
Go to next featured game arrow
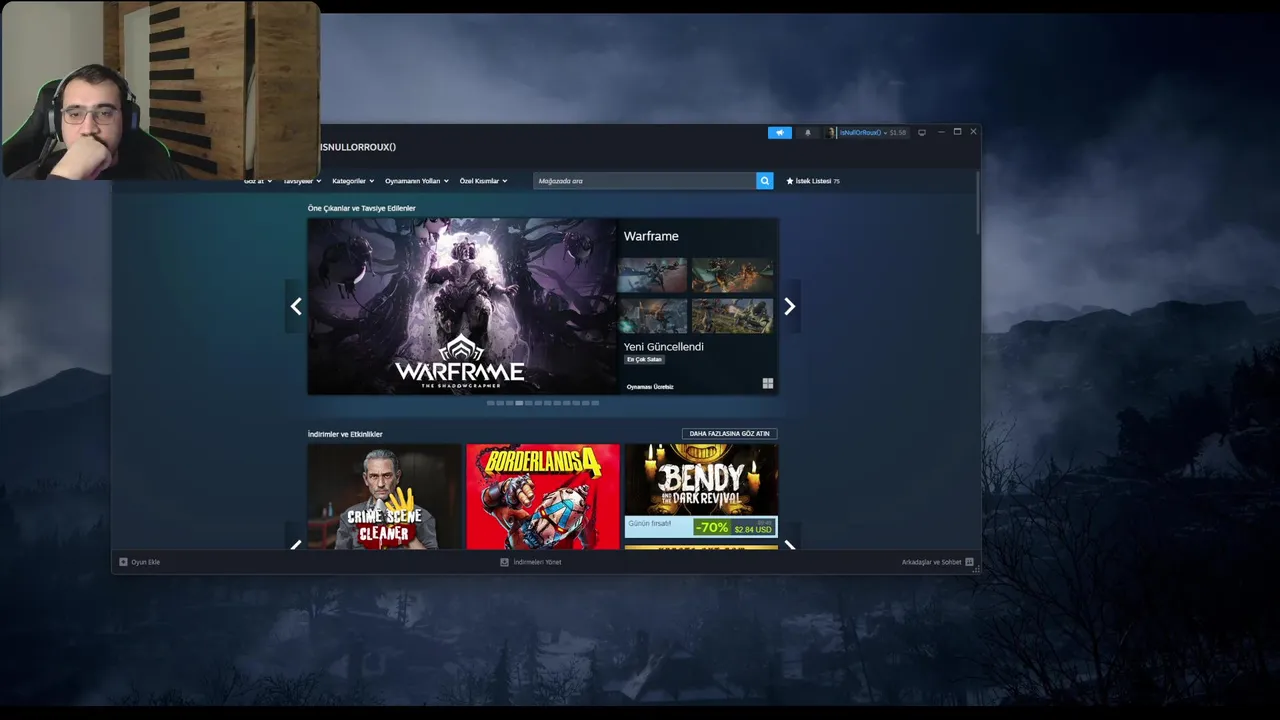[x=790, y=306]
